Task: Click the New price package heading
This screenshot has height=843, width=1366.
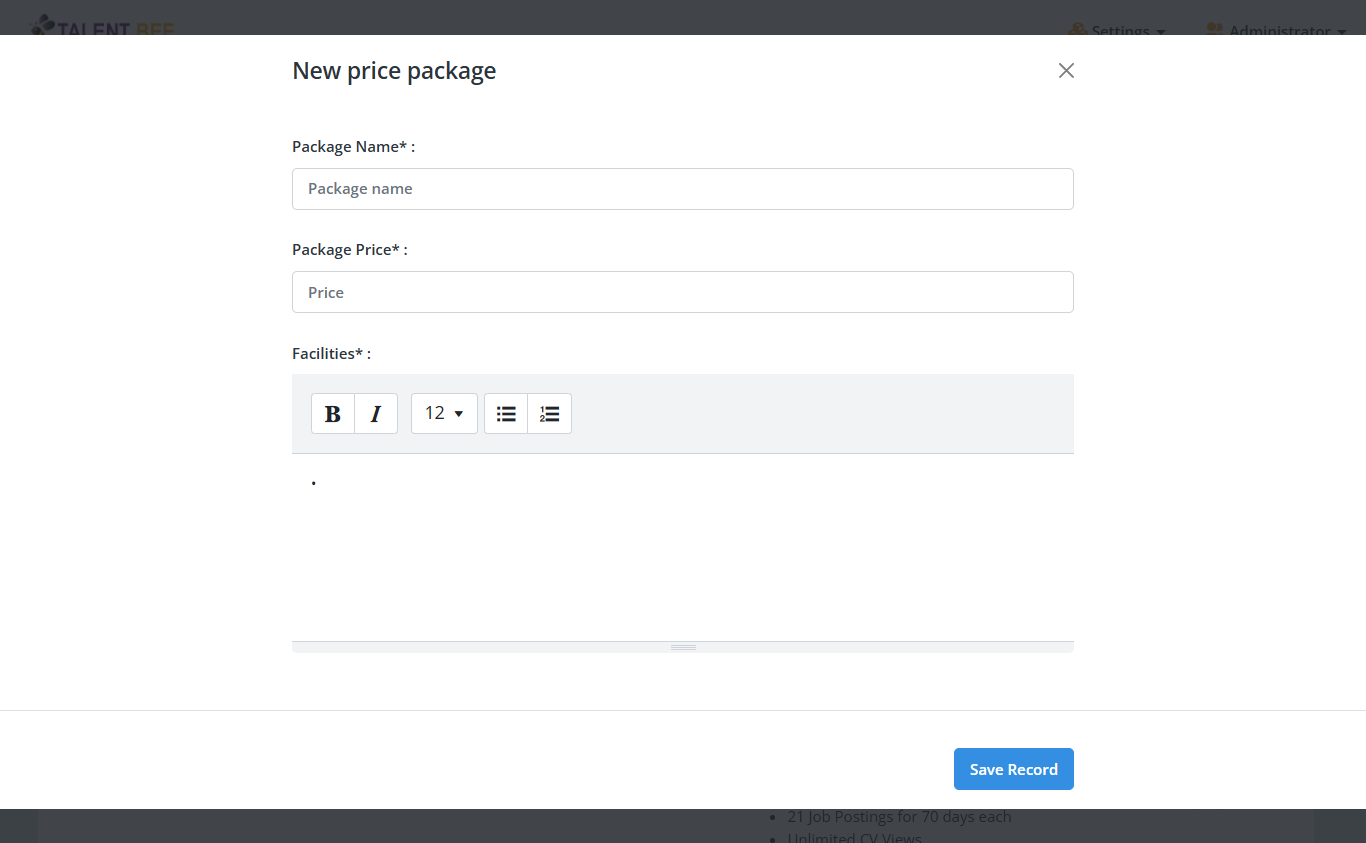Action: pyautogui.click(x=394, y=71)
